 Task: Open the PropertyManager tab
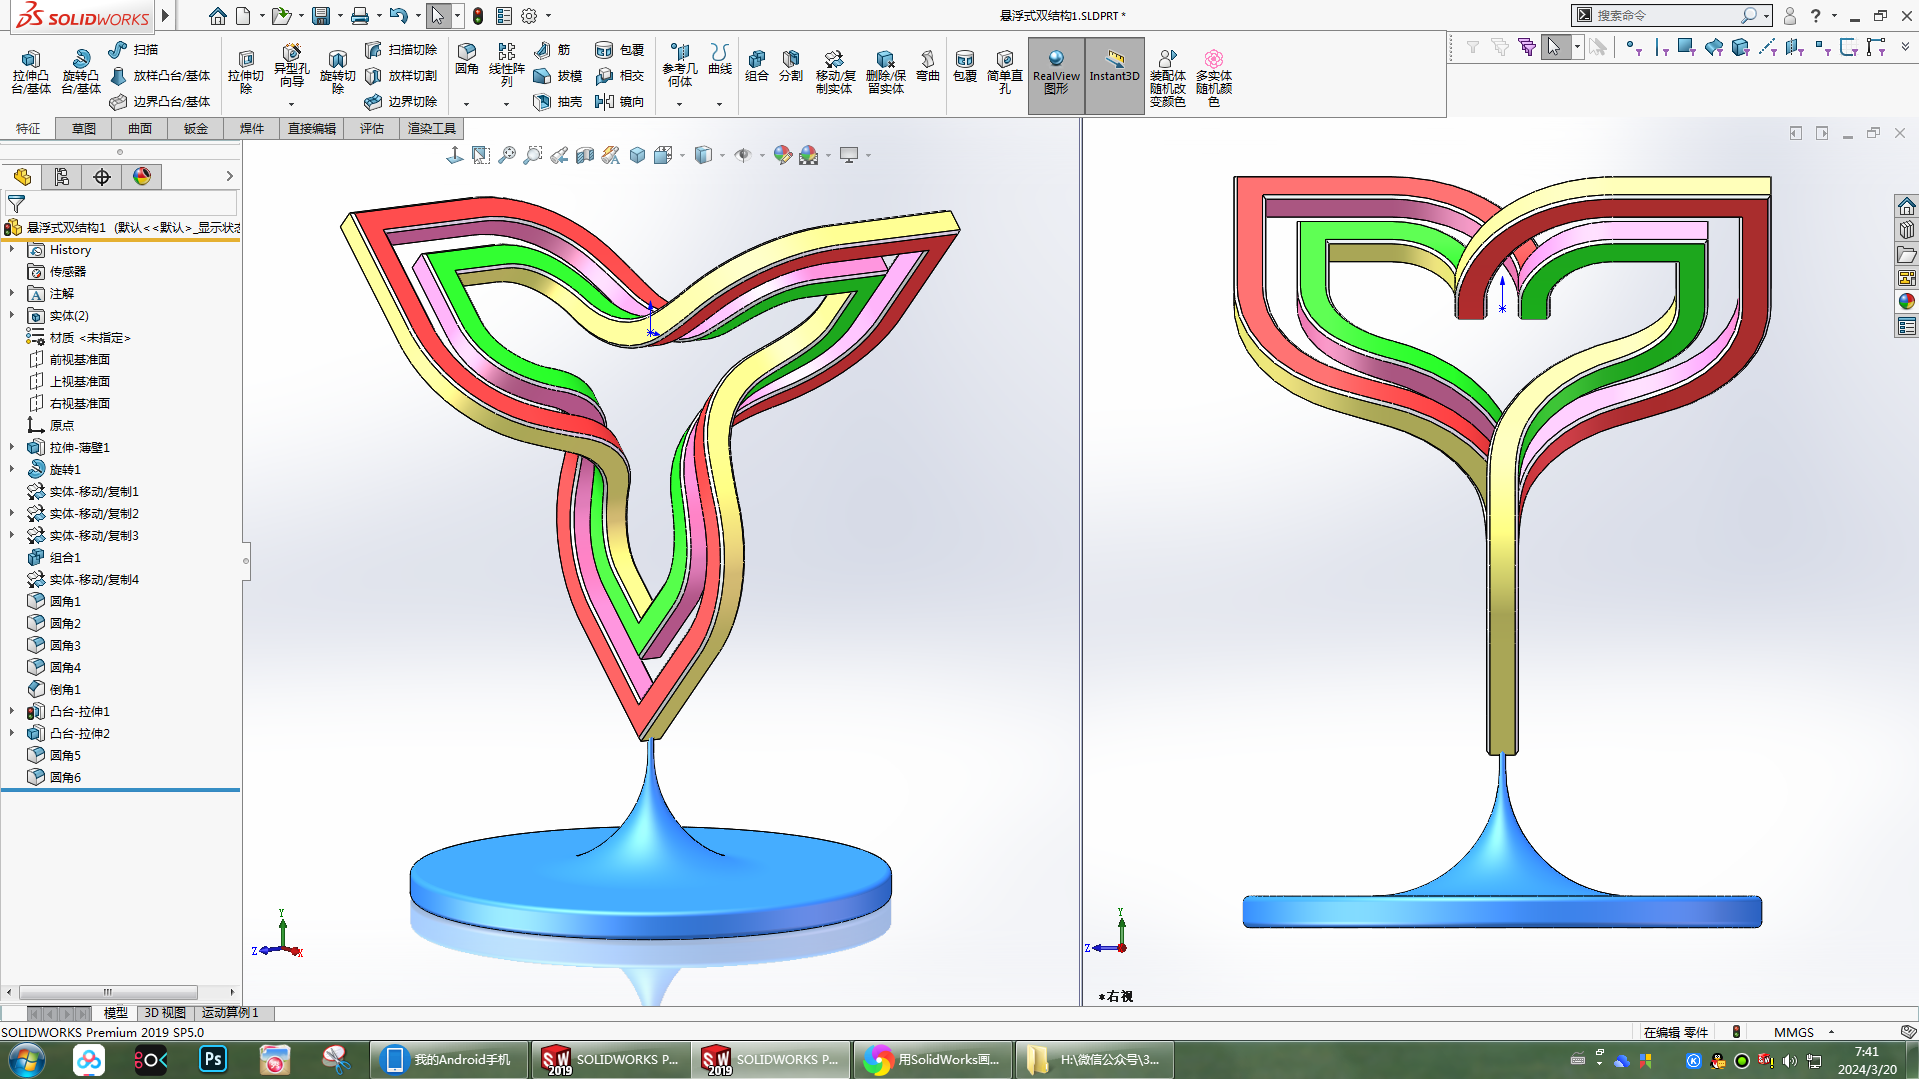pos(62,177)
